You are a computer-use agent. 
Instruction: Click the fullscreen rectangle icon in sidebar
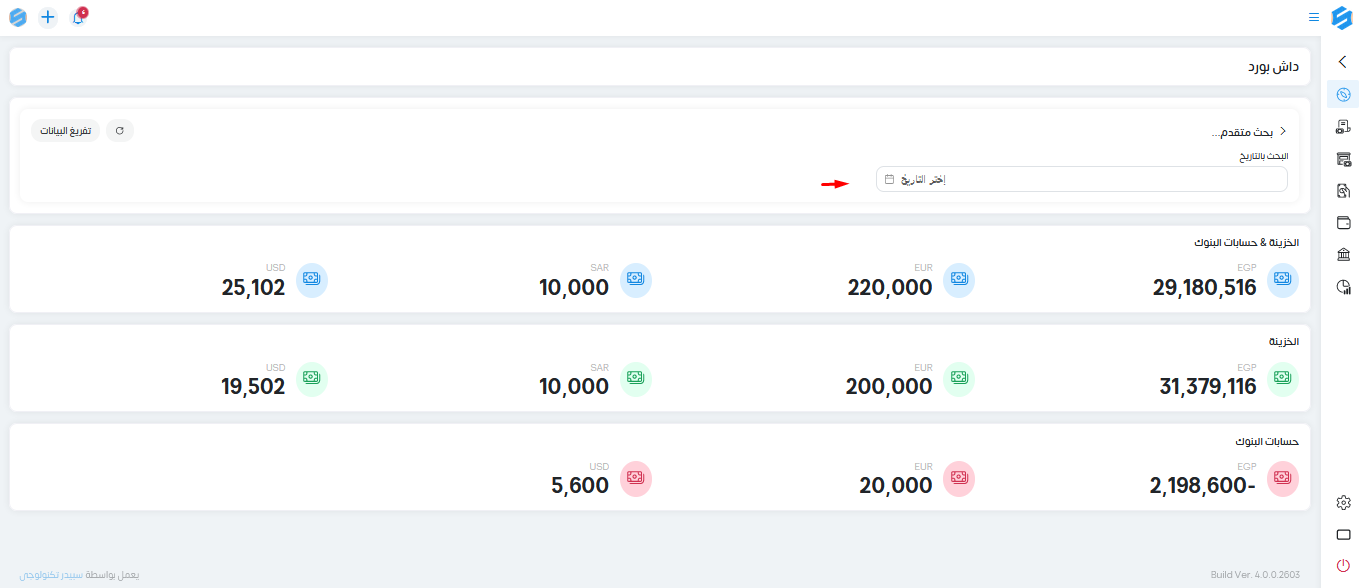pos(1343,535)
